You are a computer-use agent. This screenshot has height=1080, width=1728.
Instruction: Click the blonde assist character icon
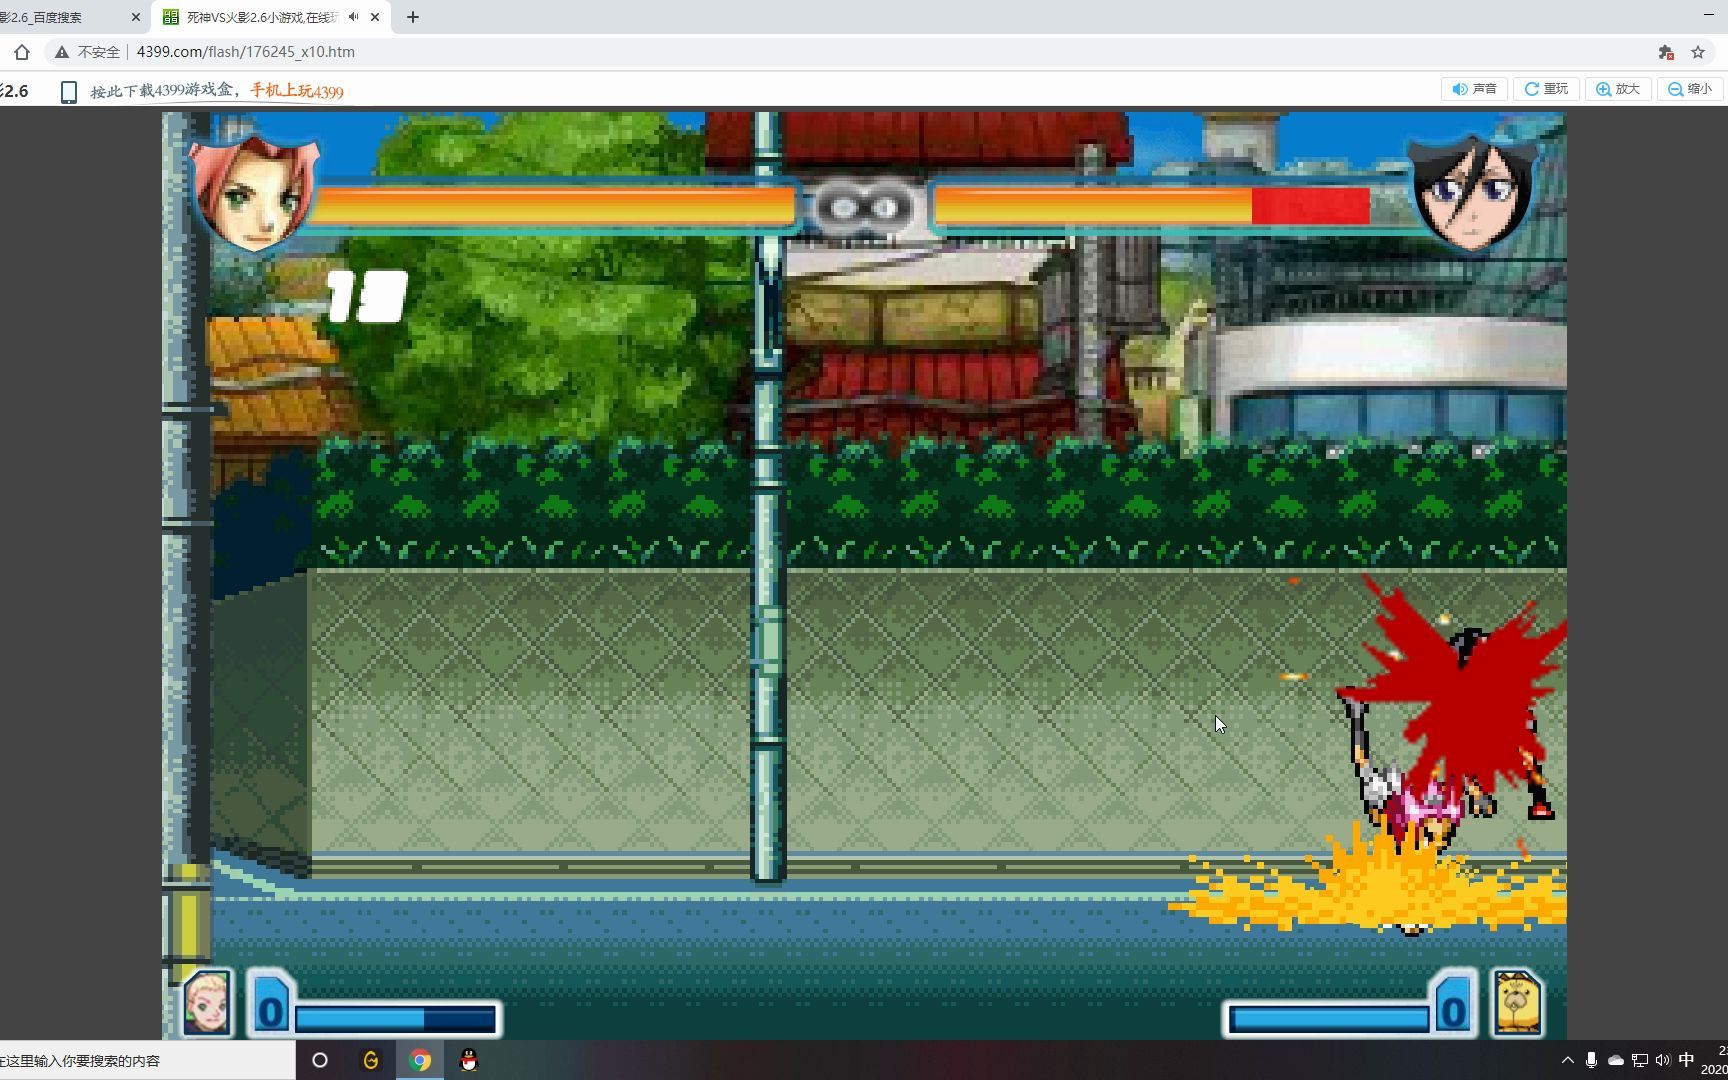(x=207, y=1004)
